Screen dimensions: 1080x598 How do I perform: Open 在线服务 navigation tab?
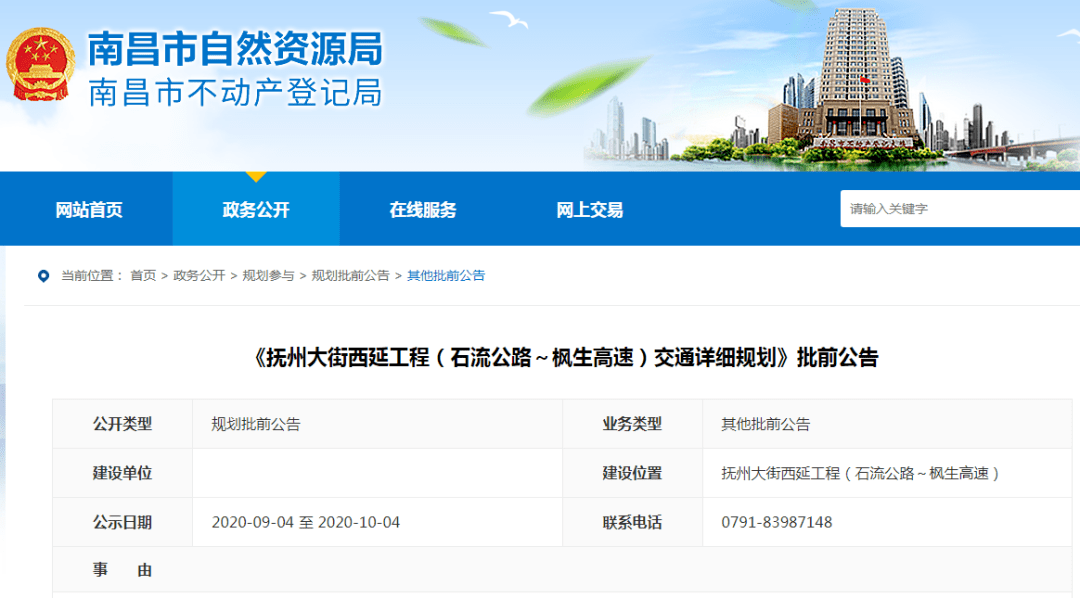[x=423, y=210]
